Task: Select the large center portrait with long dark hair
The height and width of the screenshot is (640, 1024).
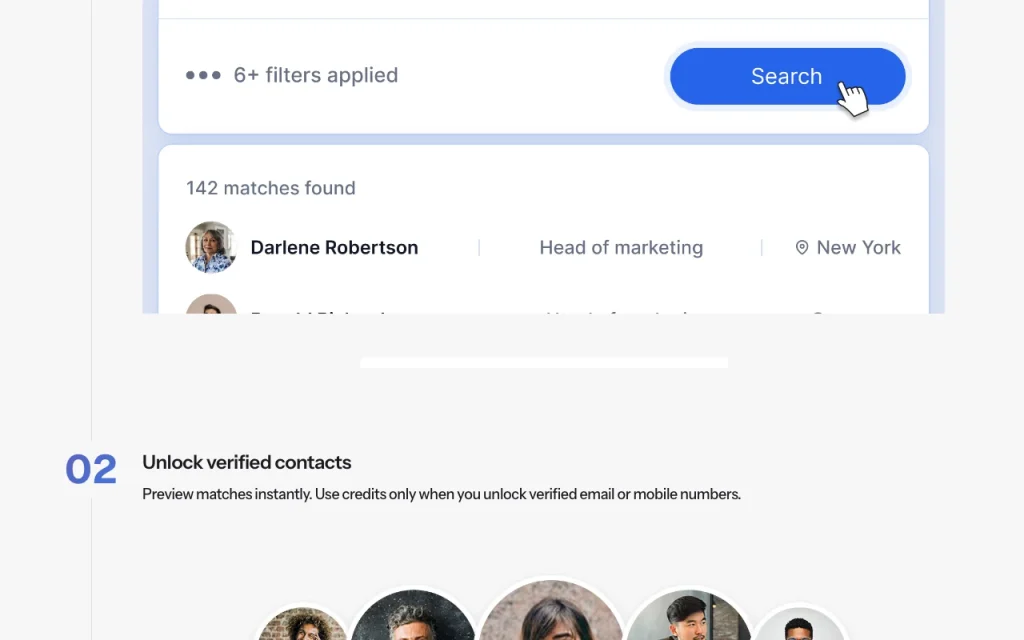Action: (x=551, y=610)
